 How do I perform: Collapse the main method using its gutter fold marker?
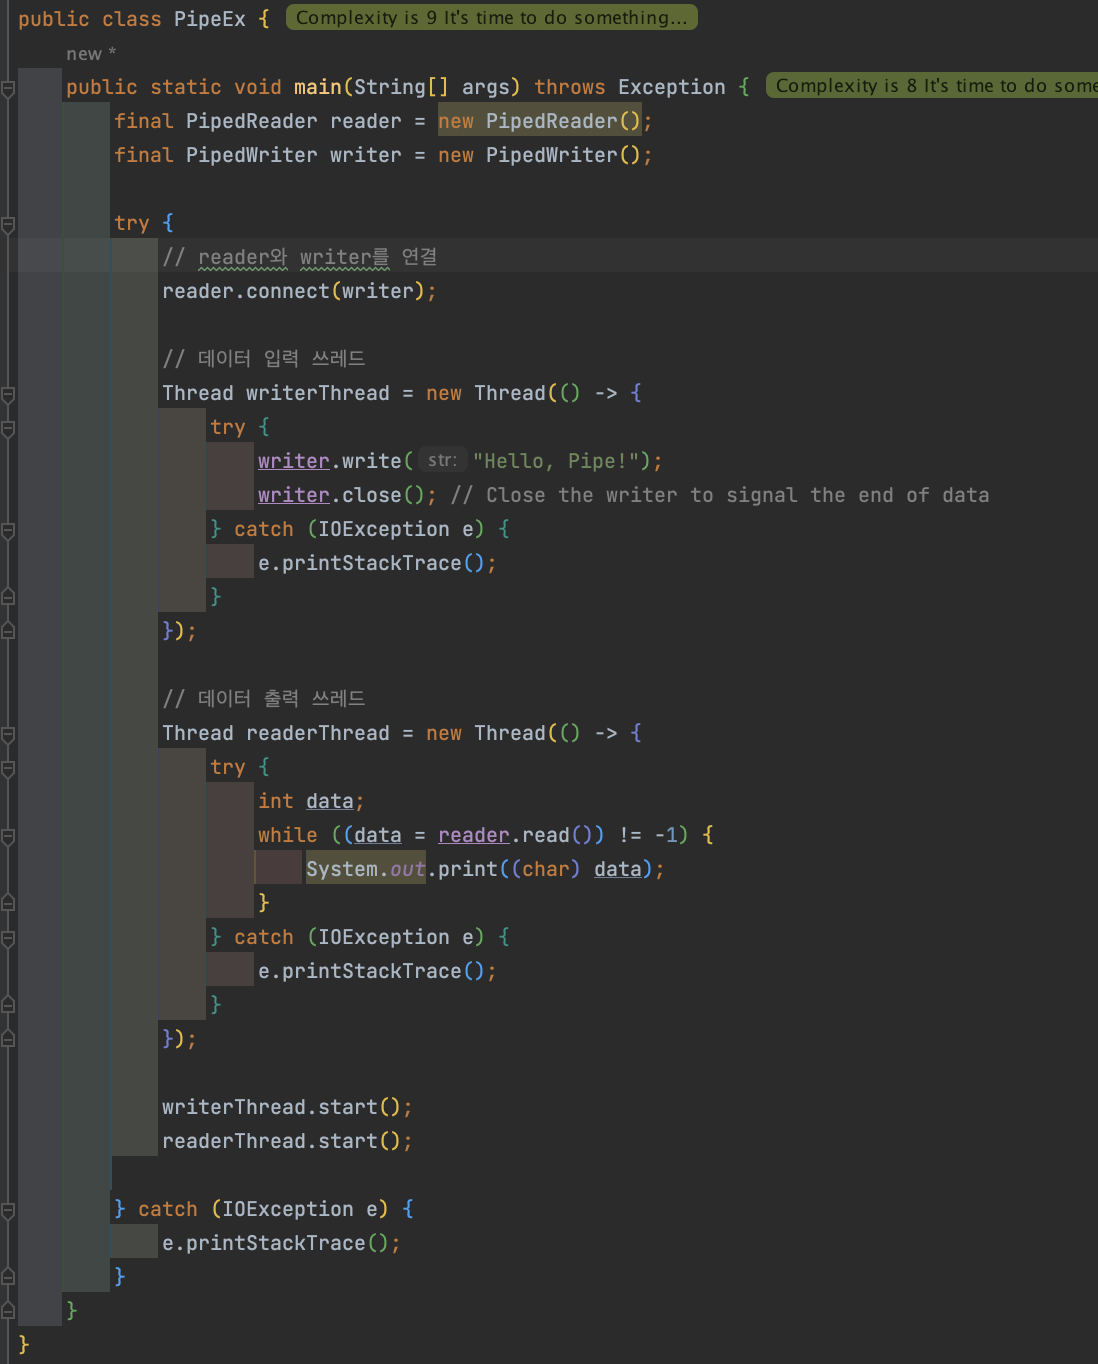pyautogui.click(x=8, y=88)
